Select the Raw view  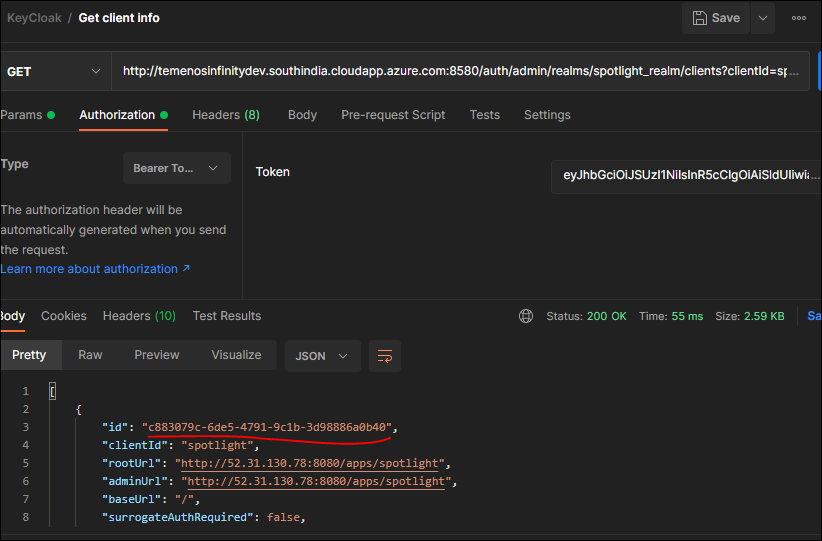pos(90,355)
